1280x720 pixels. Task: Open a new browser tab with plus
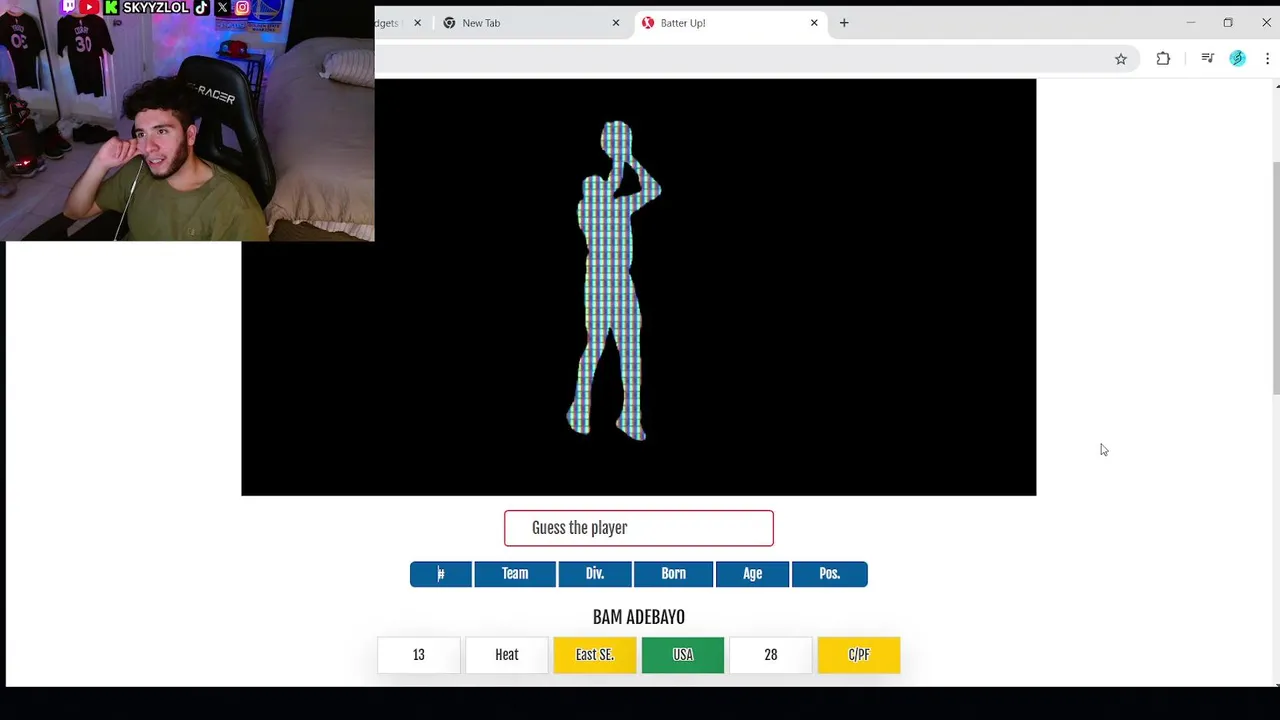844,23
